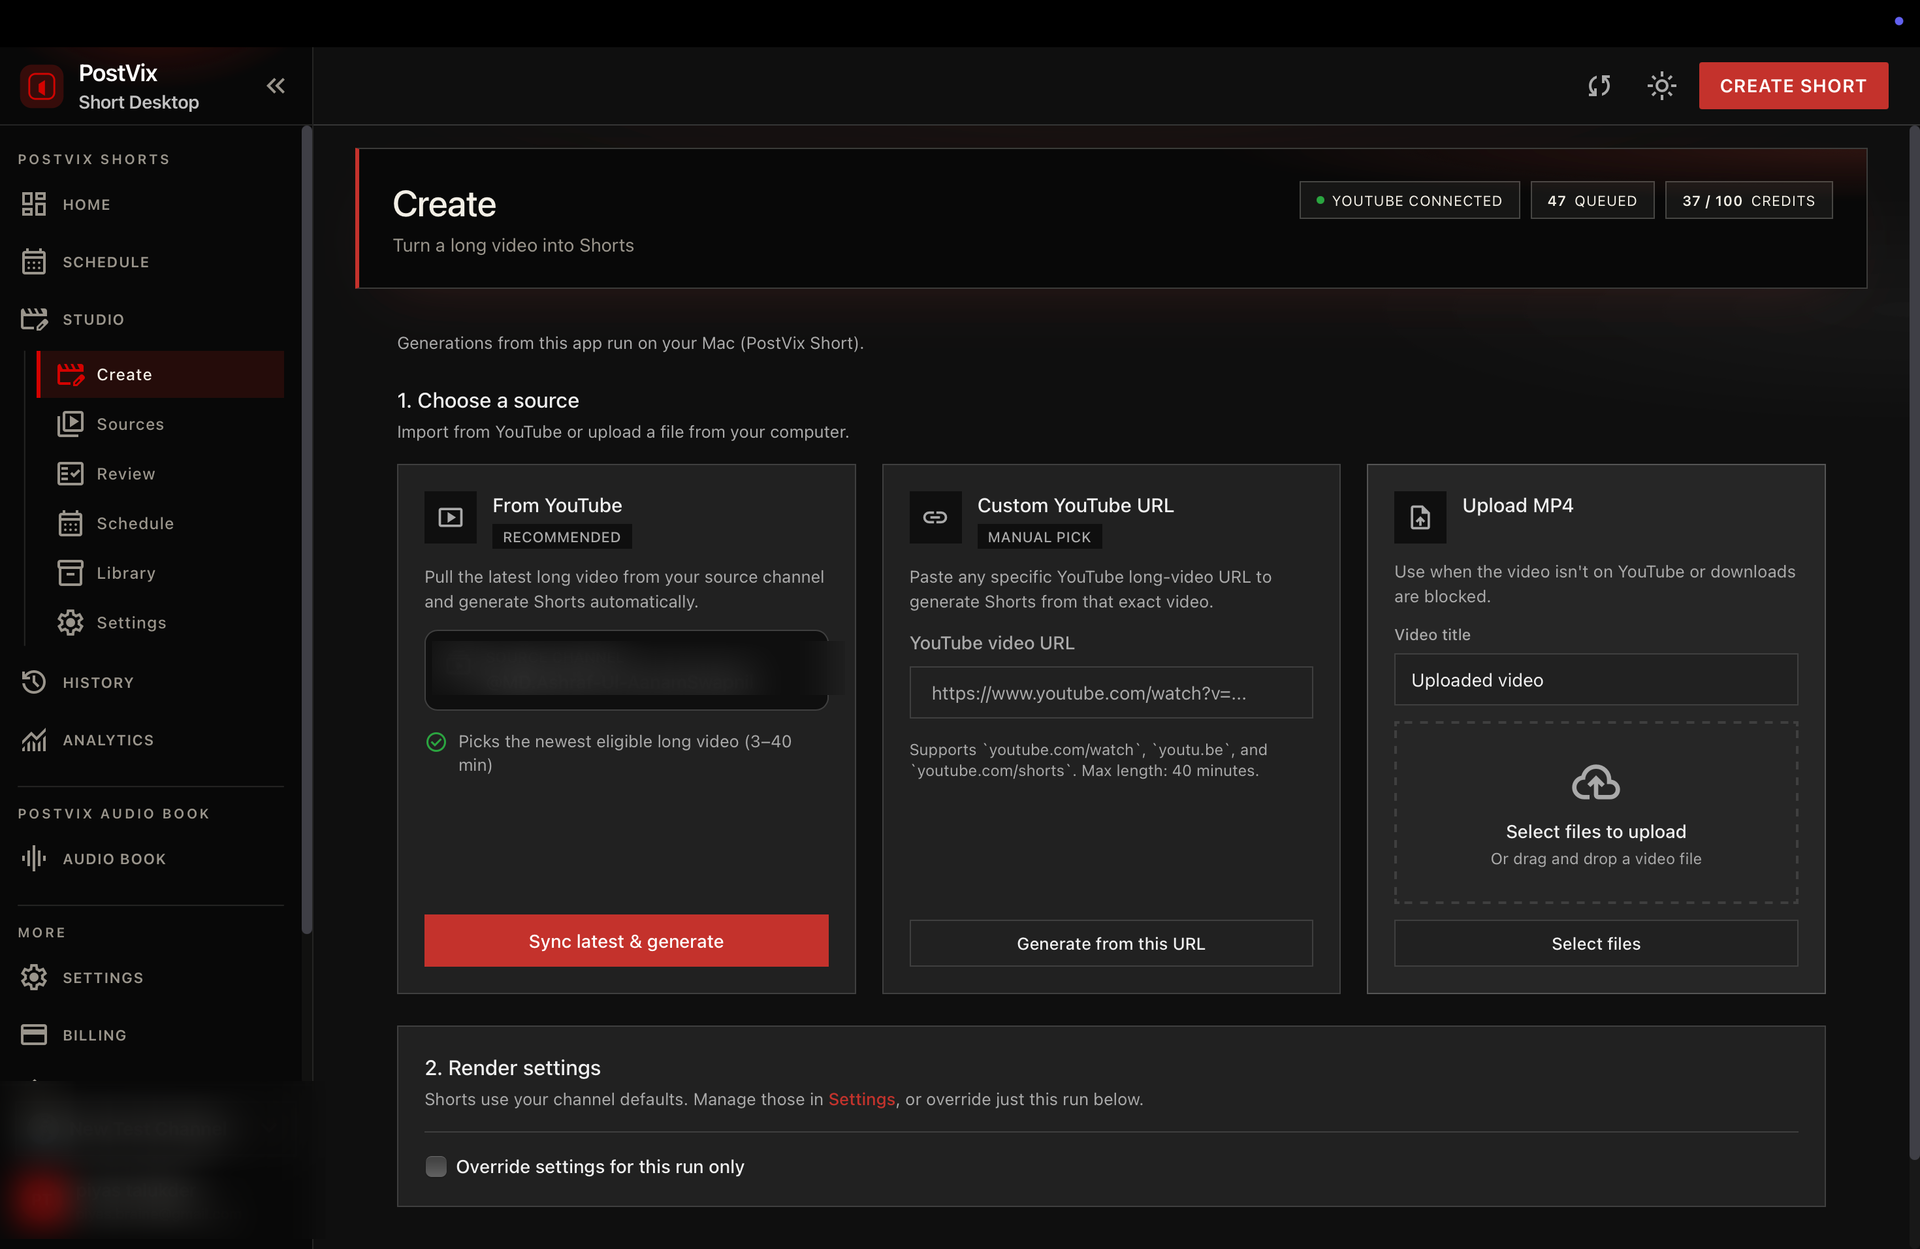Viewport: 1920px width, 1249px height.
Task: Click Sync latest & generate button
Action: [626, 940]
